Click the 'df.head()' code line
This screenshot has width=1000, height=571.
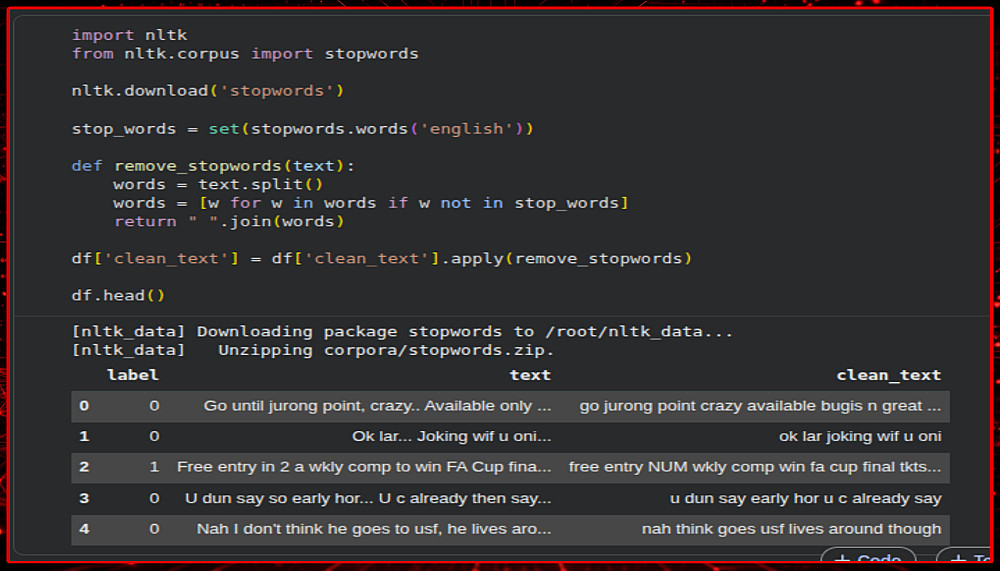pyautogui.click(x=118, y=295)
